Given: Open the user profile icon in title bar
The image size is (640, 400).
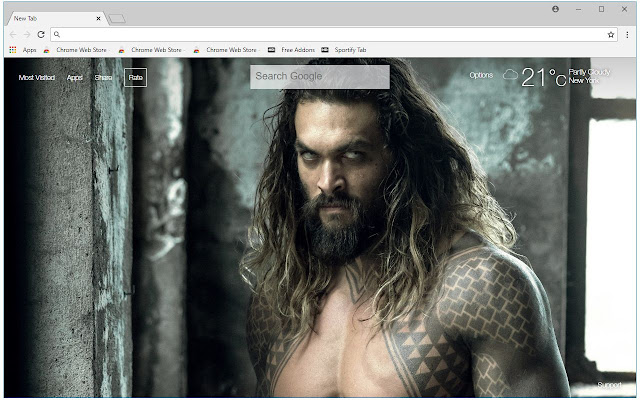Looking at the screenshot, I should [556, 9].
